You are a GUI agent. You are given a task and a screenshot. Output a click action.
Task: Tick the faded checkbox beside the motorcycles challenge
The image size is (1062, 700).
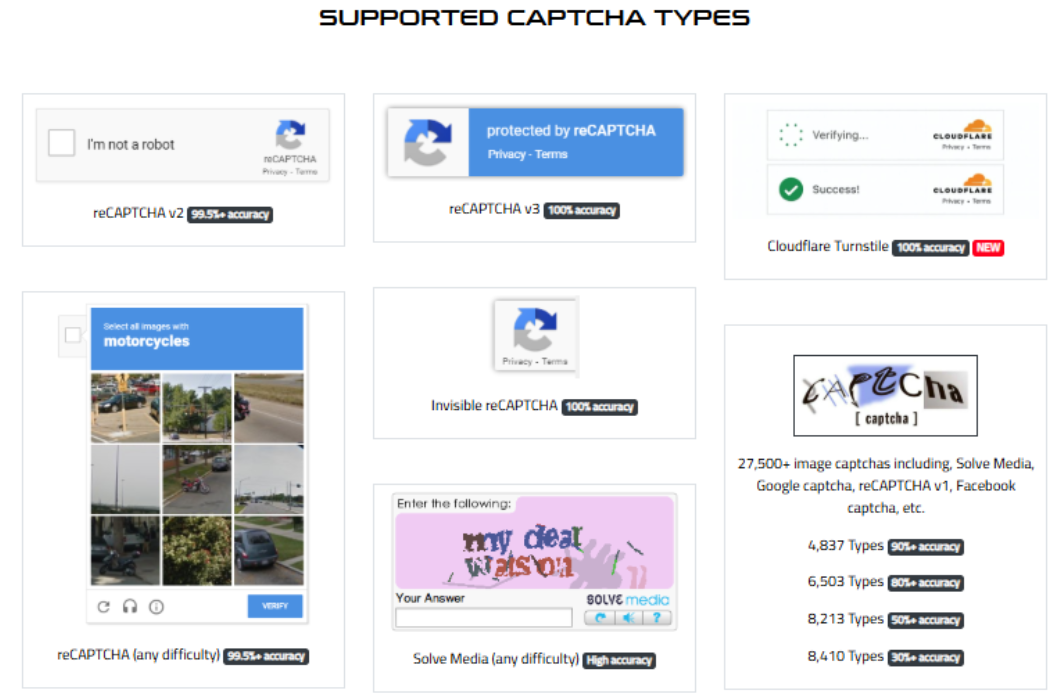(72, 335)
